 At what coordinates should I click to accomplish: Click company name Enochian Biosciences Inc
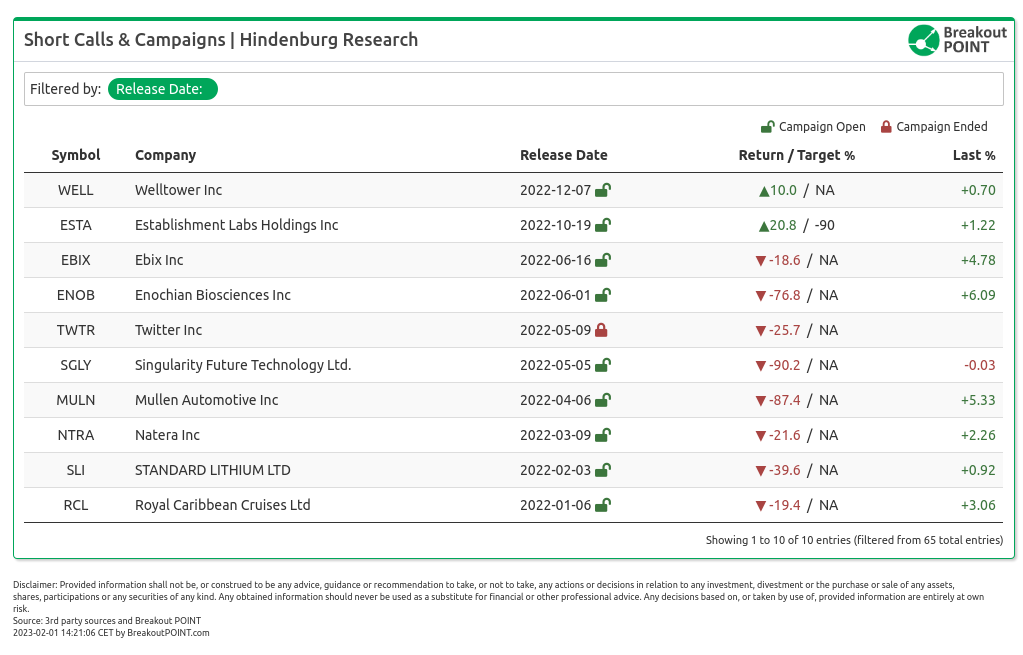click(213, 295)
